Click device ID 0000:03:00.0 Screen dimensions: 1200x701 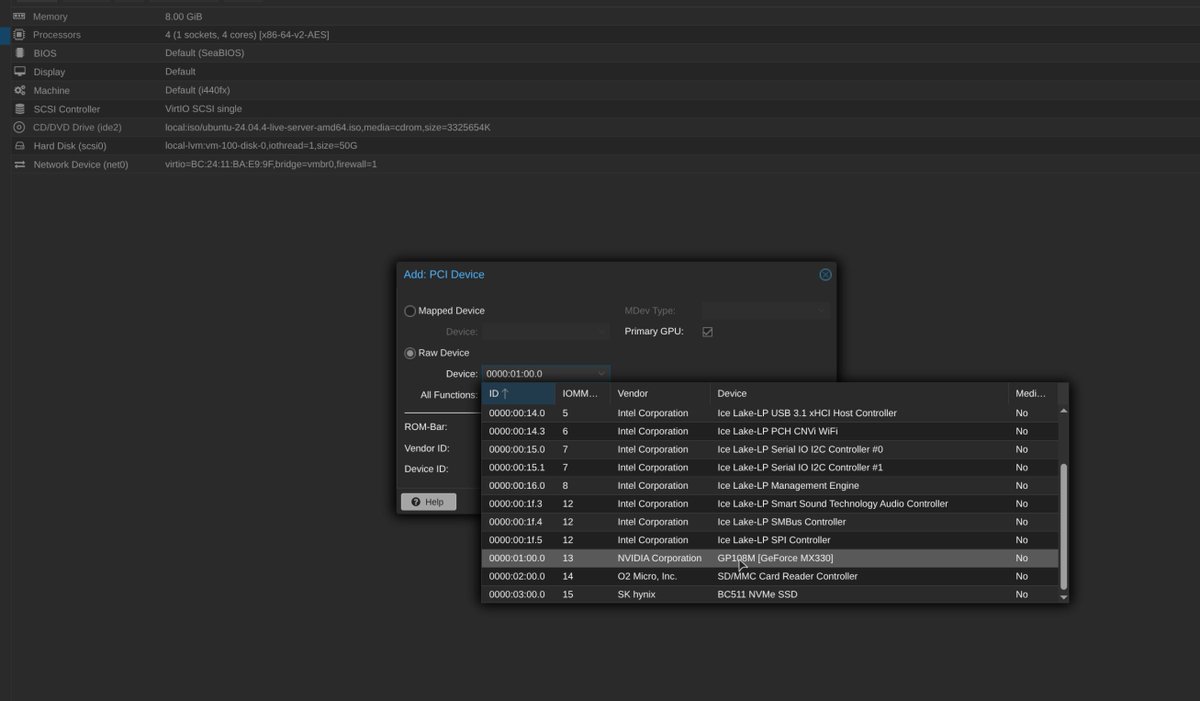(517, 594)
